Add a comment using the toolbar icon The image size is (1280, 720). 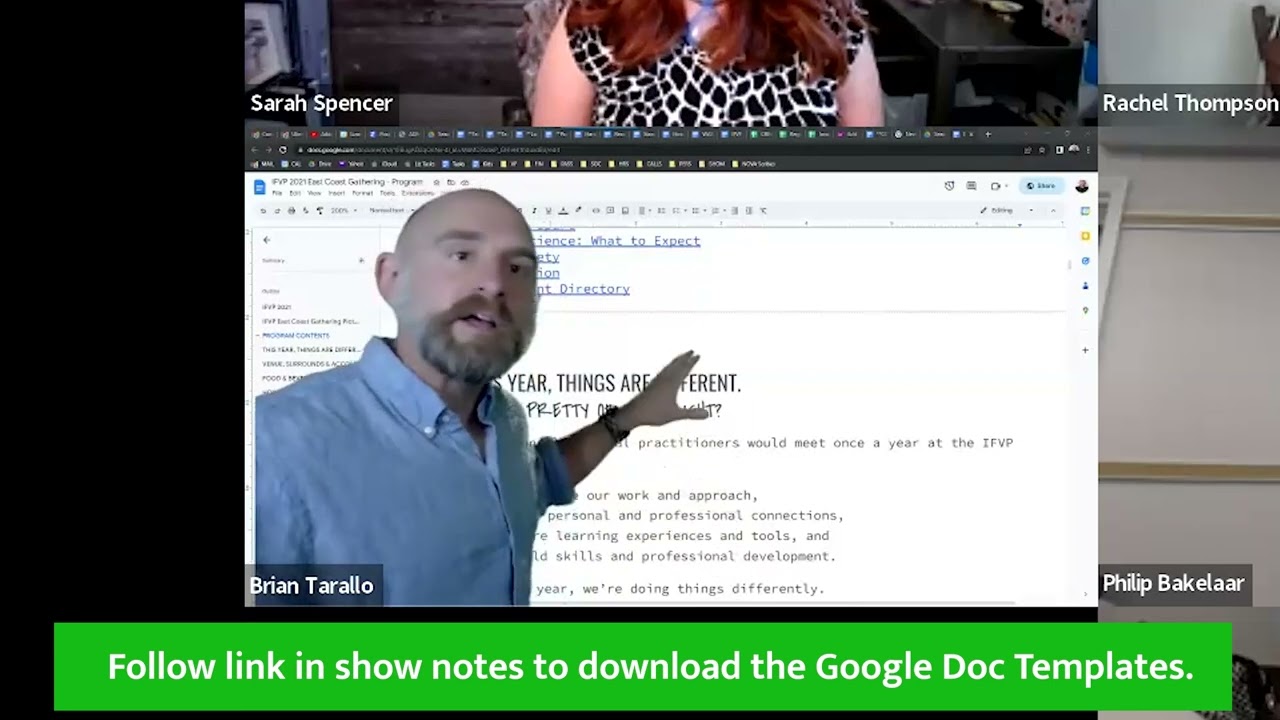click(x=611, y=210)
